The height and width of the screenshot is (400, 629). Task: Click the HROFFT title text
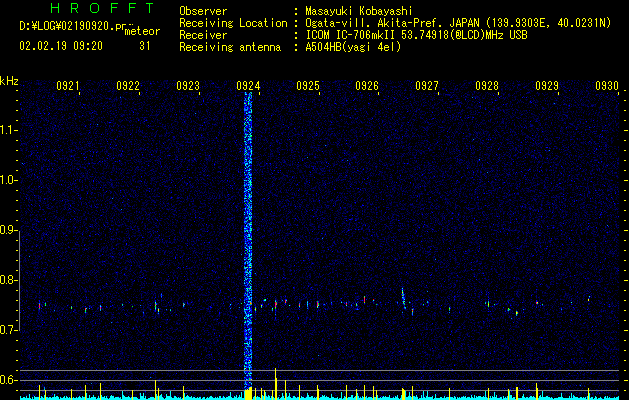pos(102,8)
